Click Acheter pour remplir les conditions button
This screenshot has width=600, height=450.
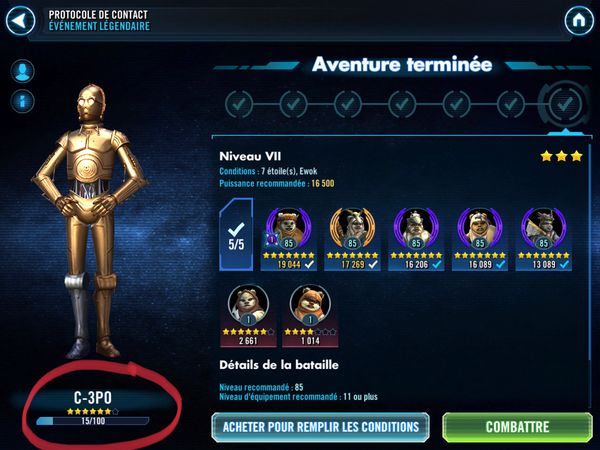[x=321, y=427]
